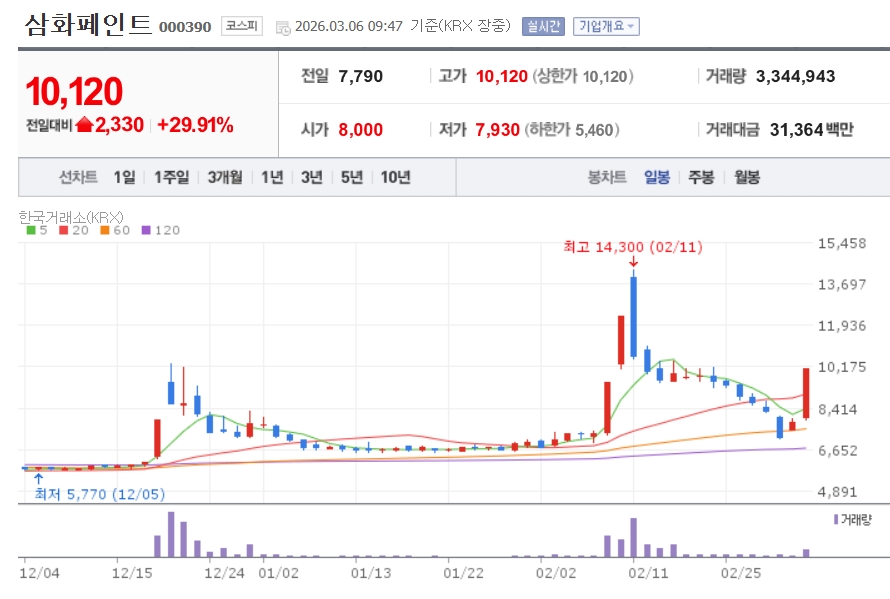Click the 시가 value 8,000
The width and height of the screenshot is (890, 599).
[x=360, y=130]
